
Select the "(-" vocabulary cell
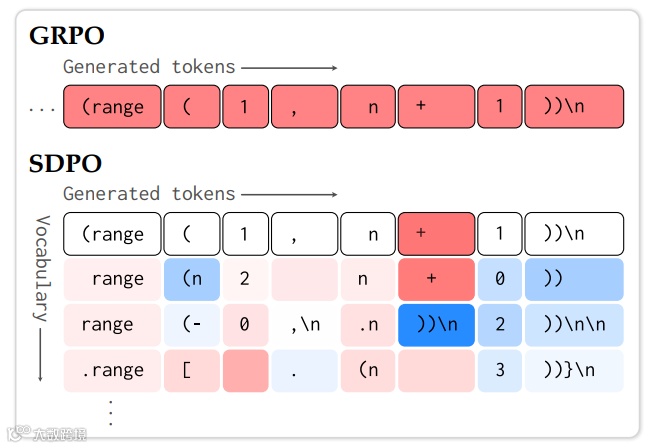tap(192, 325)
